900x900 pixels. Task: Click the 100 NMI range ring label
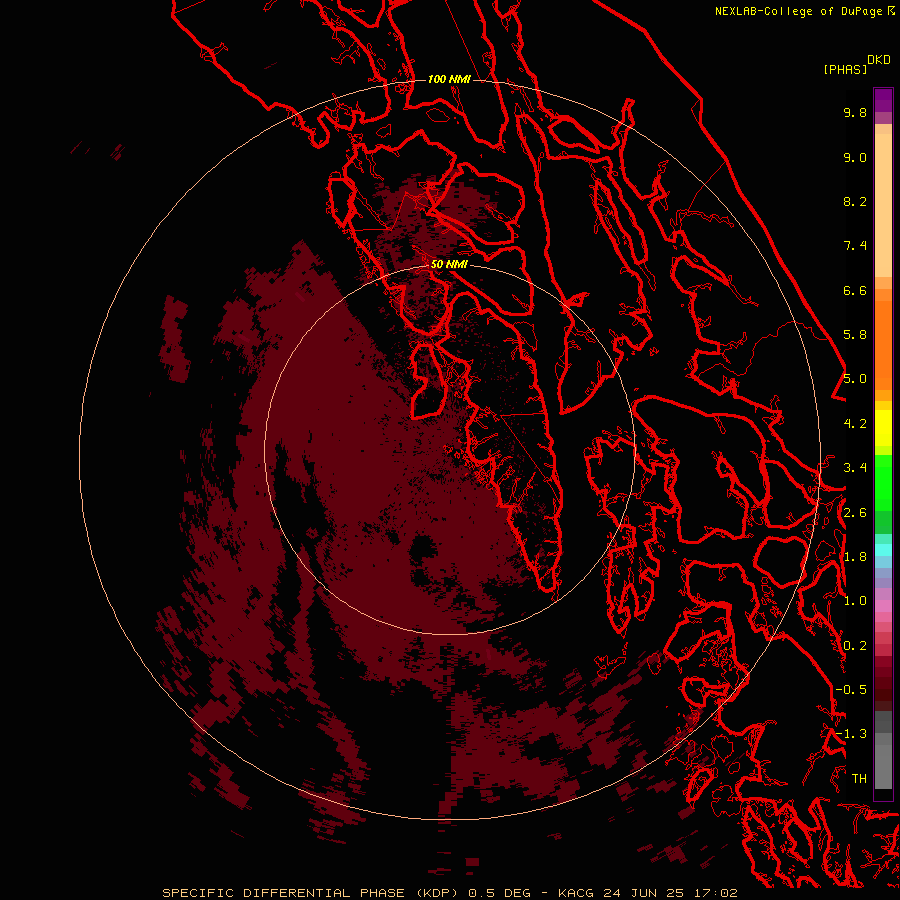click(449, 79)
